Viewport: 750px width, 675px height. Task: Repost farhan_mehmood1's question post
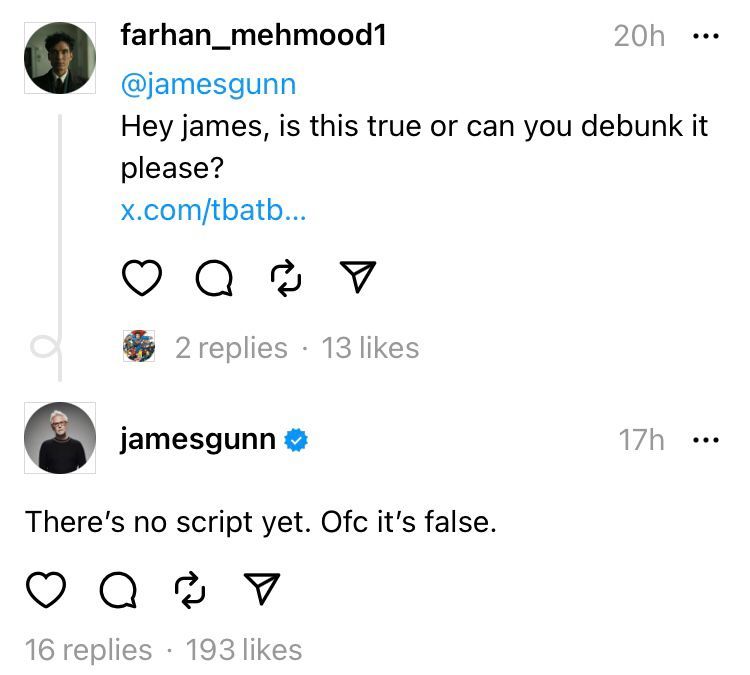pos(286,279)
